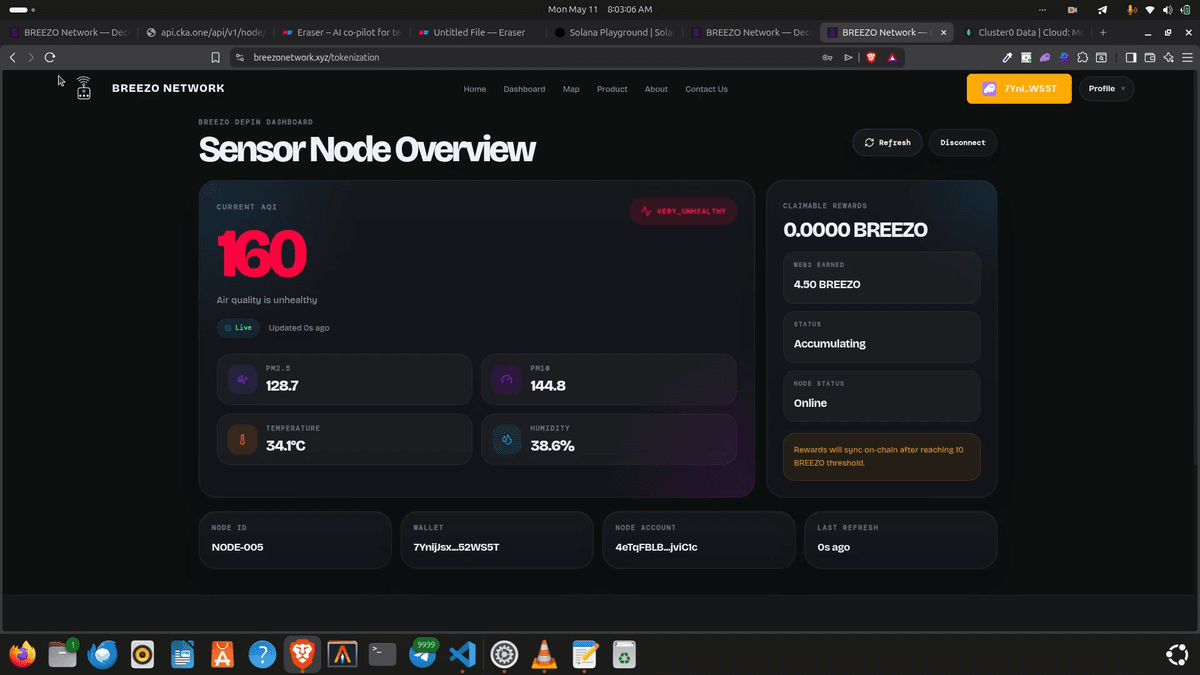Viewport: 1200px width, 675px height.
Task: Switch to the api.cka.one browser tab
Action: 206,32
